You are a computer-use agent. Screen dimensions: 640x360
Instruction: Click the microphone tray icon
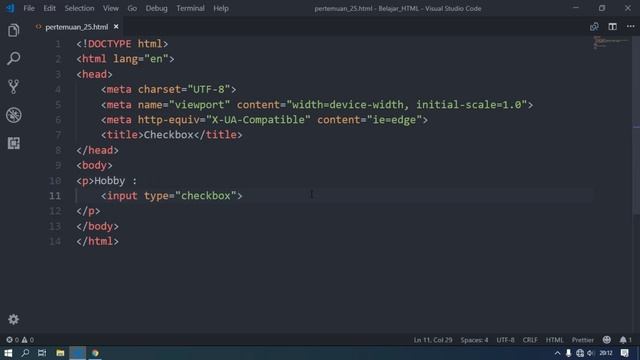click(x=569, y=353)
